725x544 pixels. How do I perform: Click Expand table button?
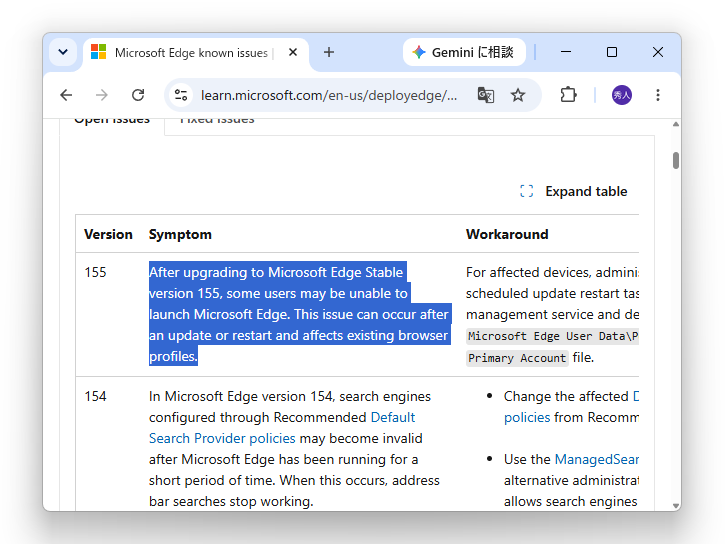coord(573,191)
